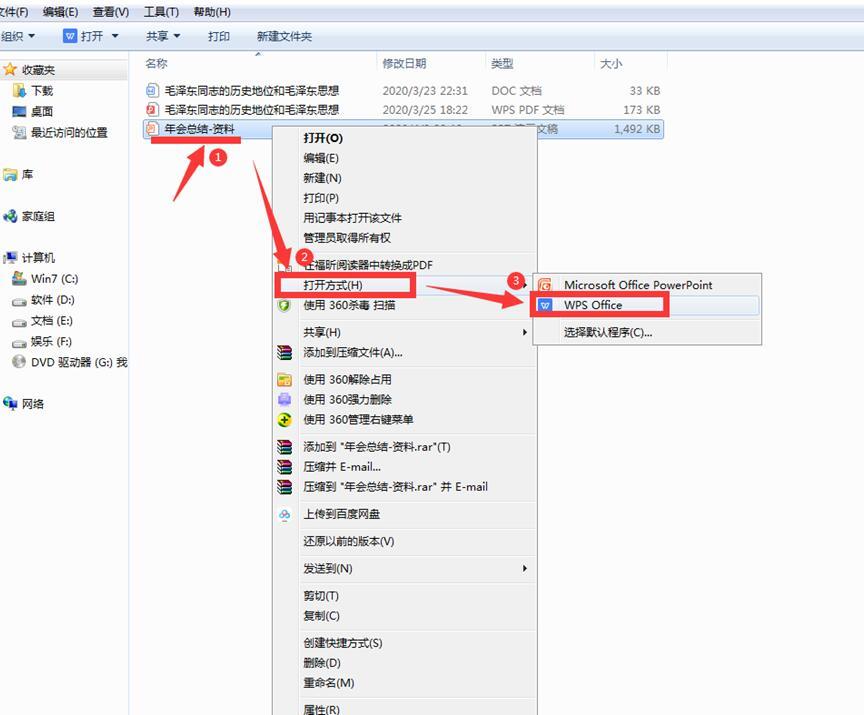Open the 帮助(H) menu
Screen dimensions: 864x715
[212, 12]
